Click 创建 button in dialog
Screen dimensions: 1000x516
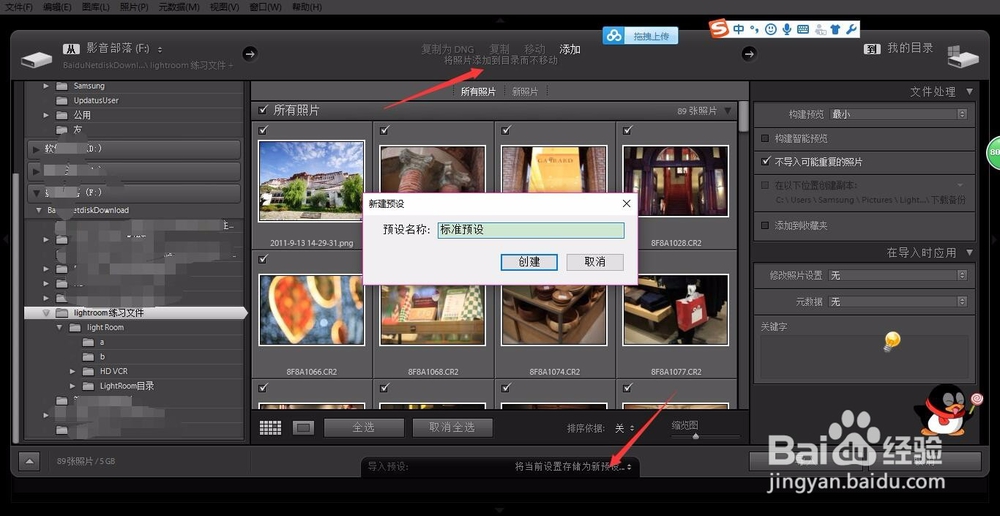point(529,262)
